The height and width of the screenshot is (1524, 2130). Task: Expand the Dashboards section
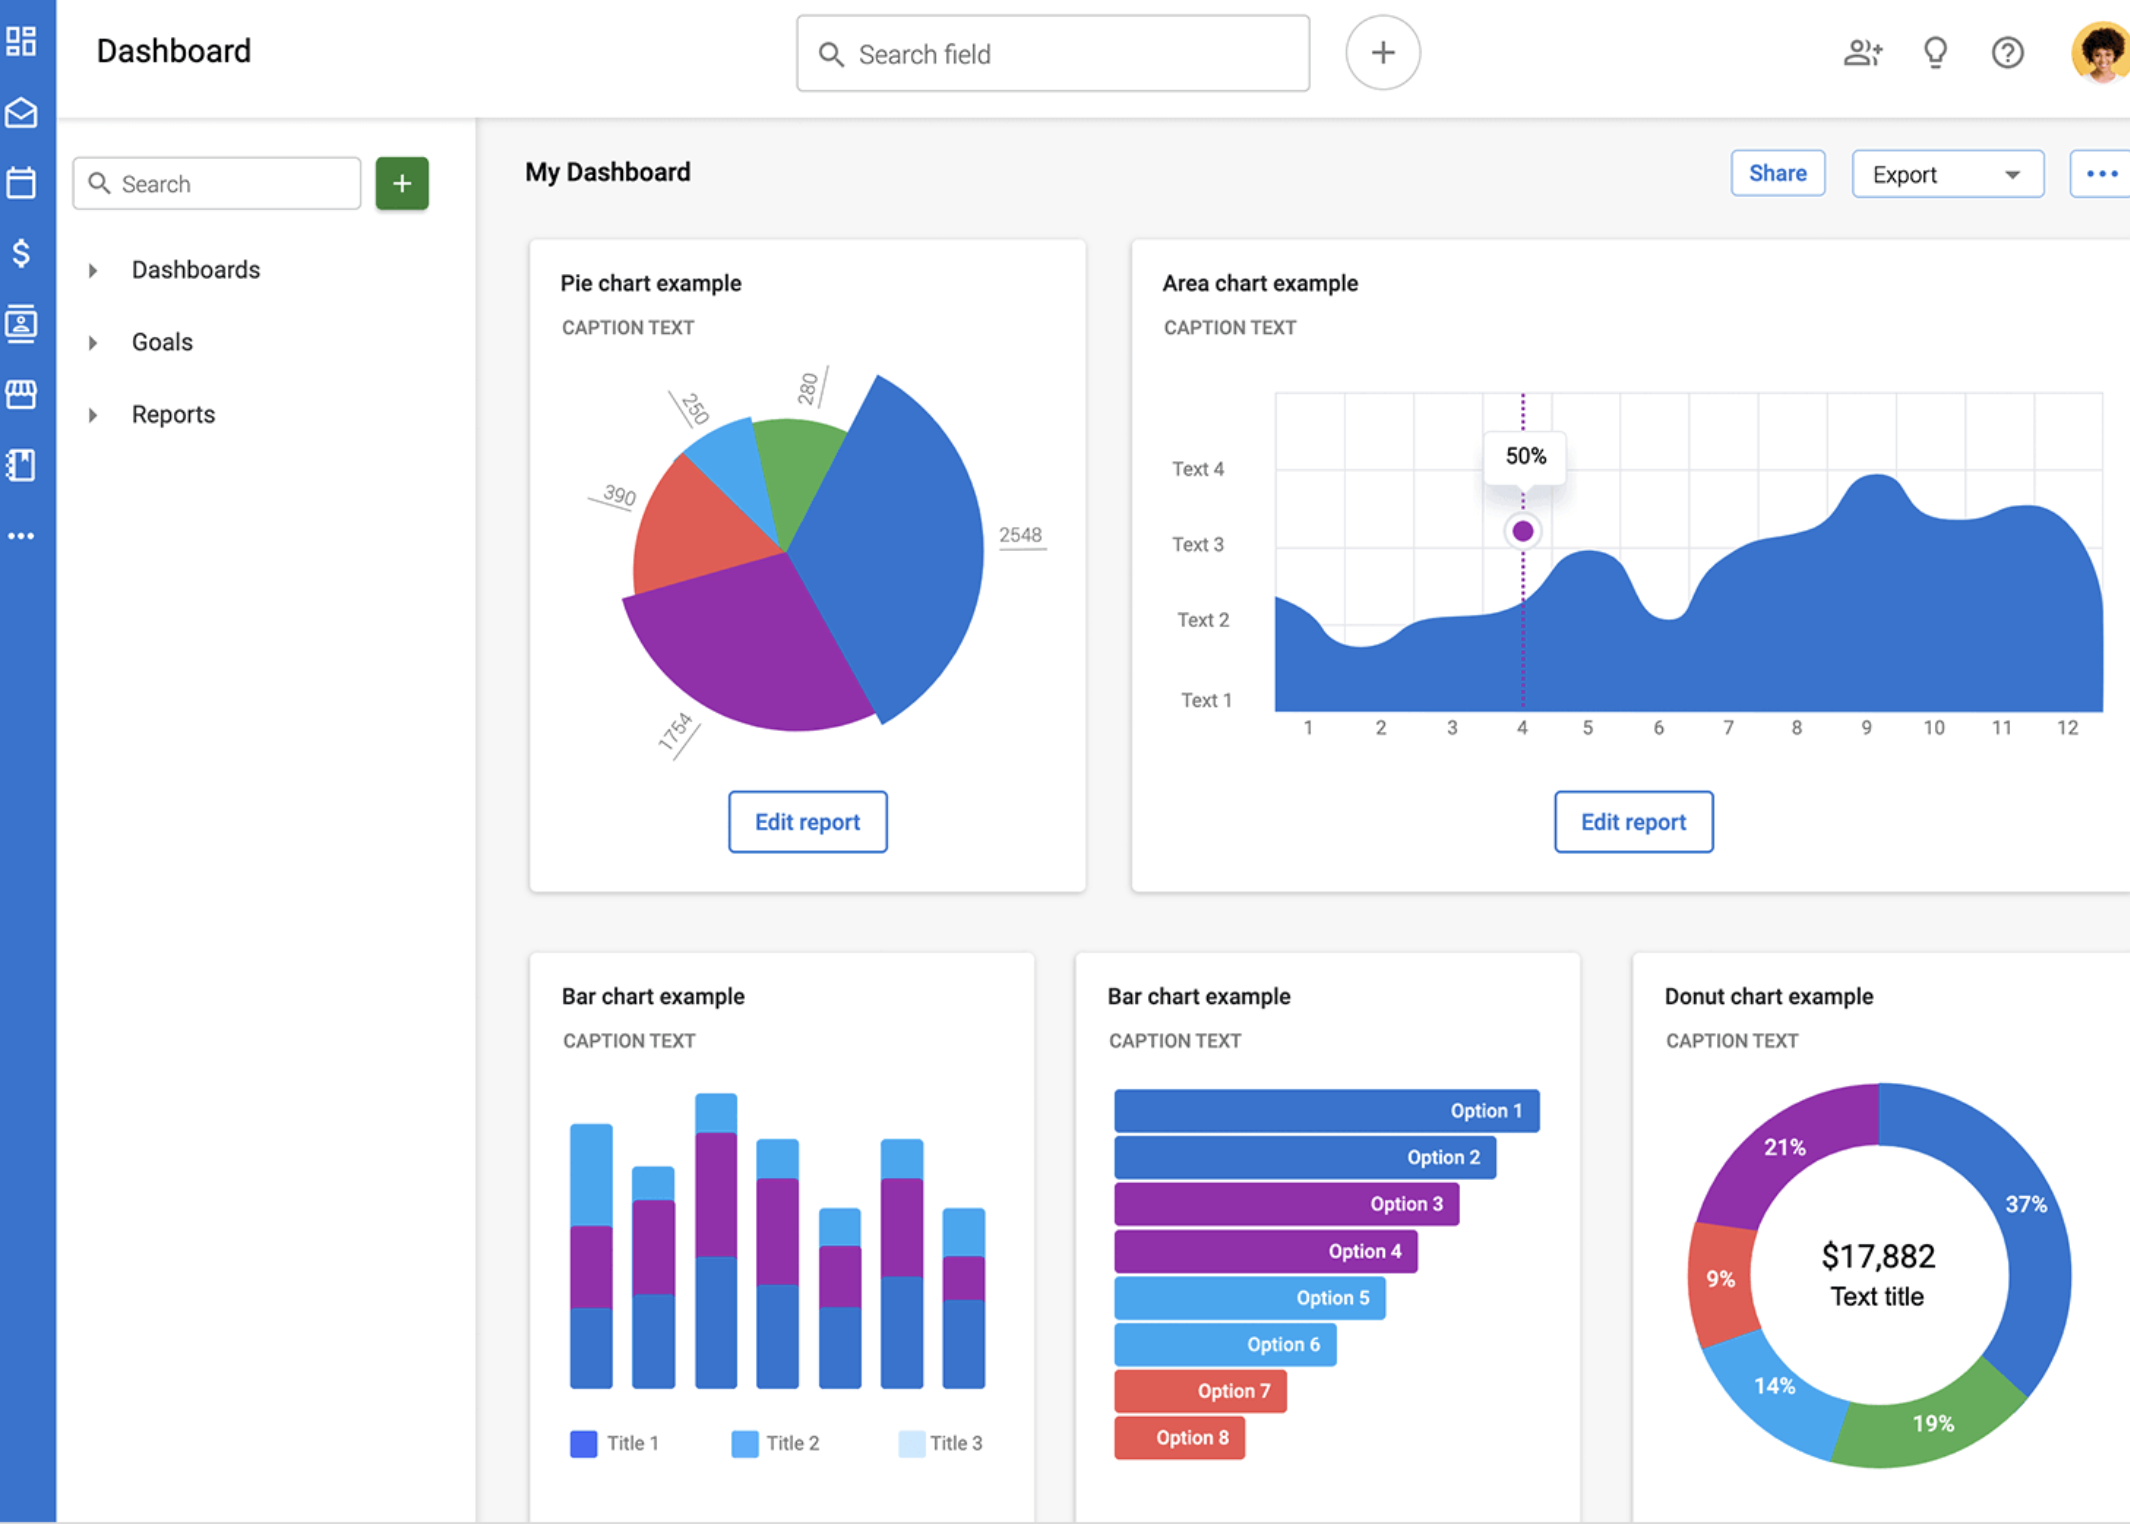(x=195, y=269)
